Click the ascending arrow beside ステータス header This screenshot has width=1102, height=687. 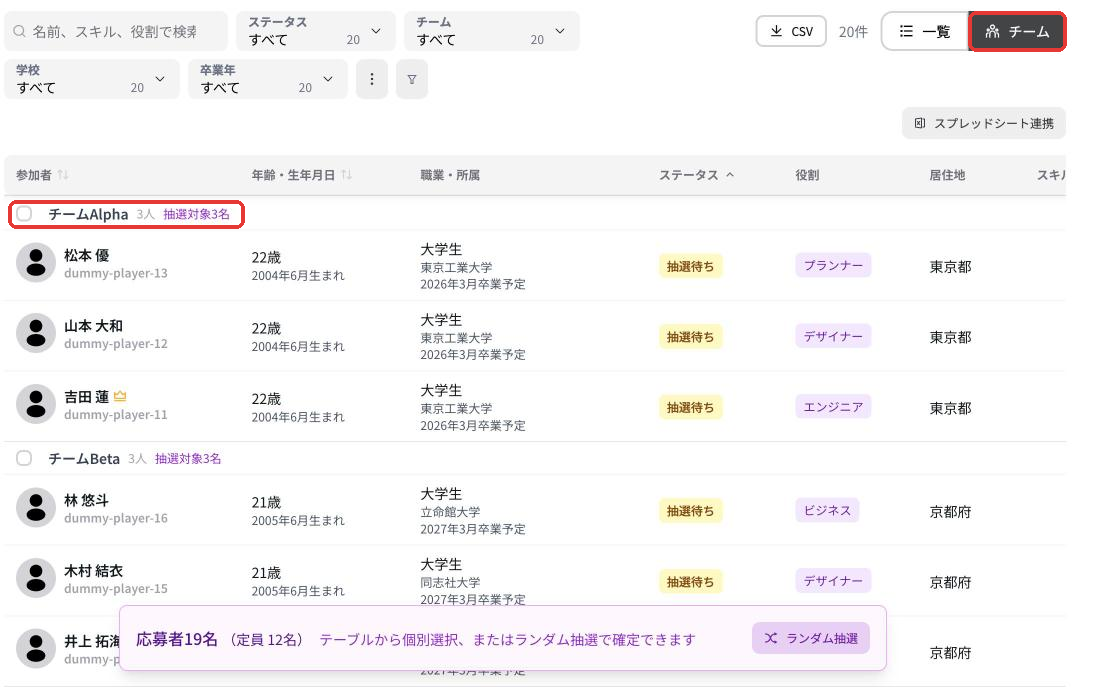(730, 175)
